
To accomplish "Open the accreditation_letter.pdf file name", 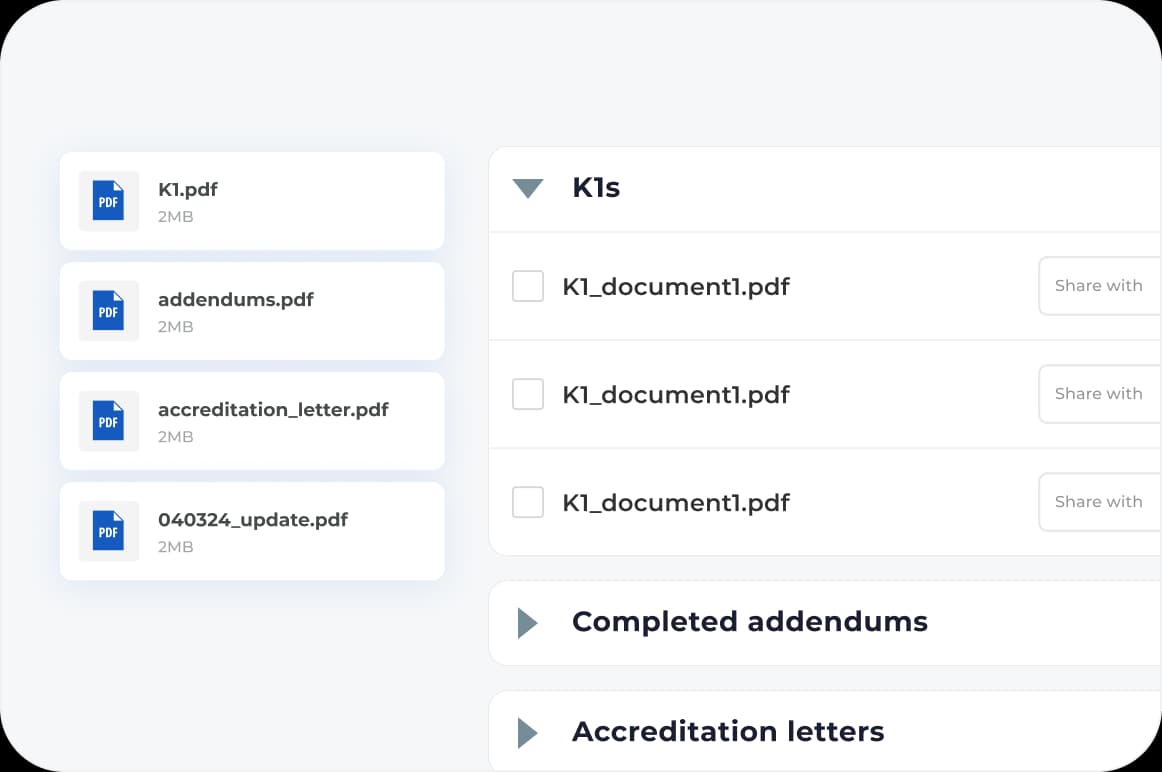I will pyautogui.click(x=273, y=409).
